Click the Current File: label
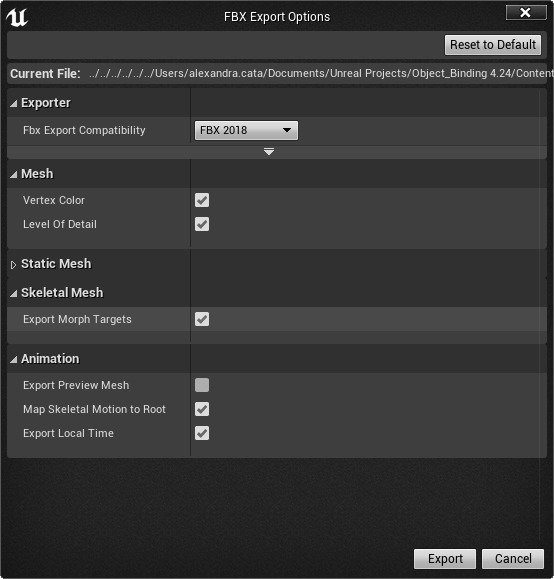 click(x=45, y=73)
